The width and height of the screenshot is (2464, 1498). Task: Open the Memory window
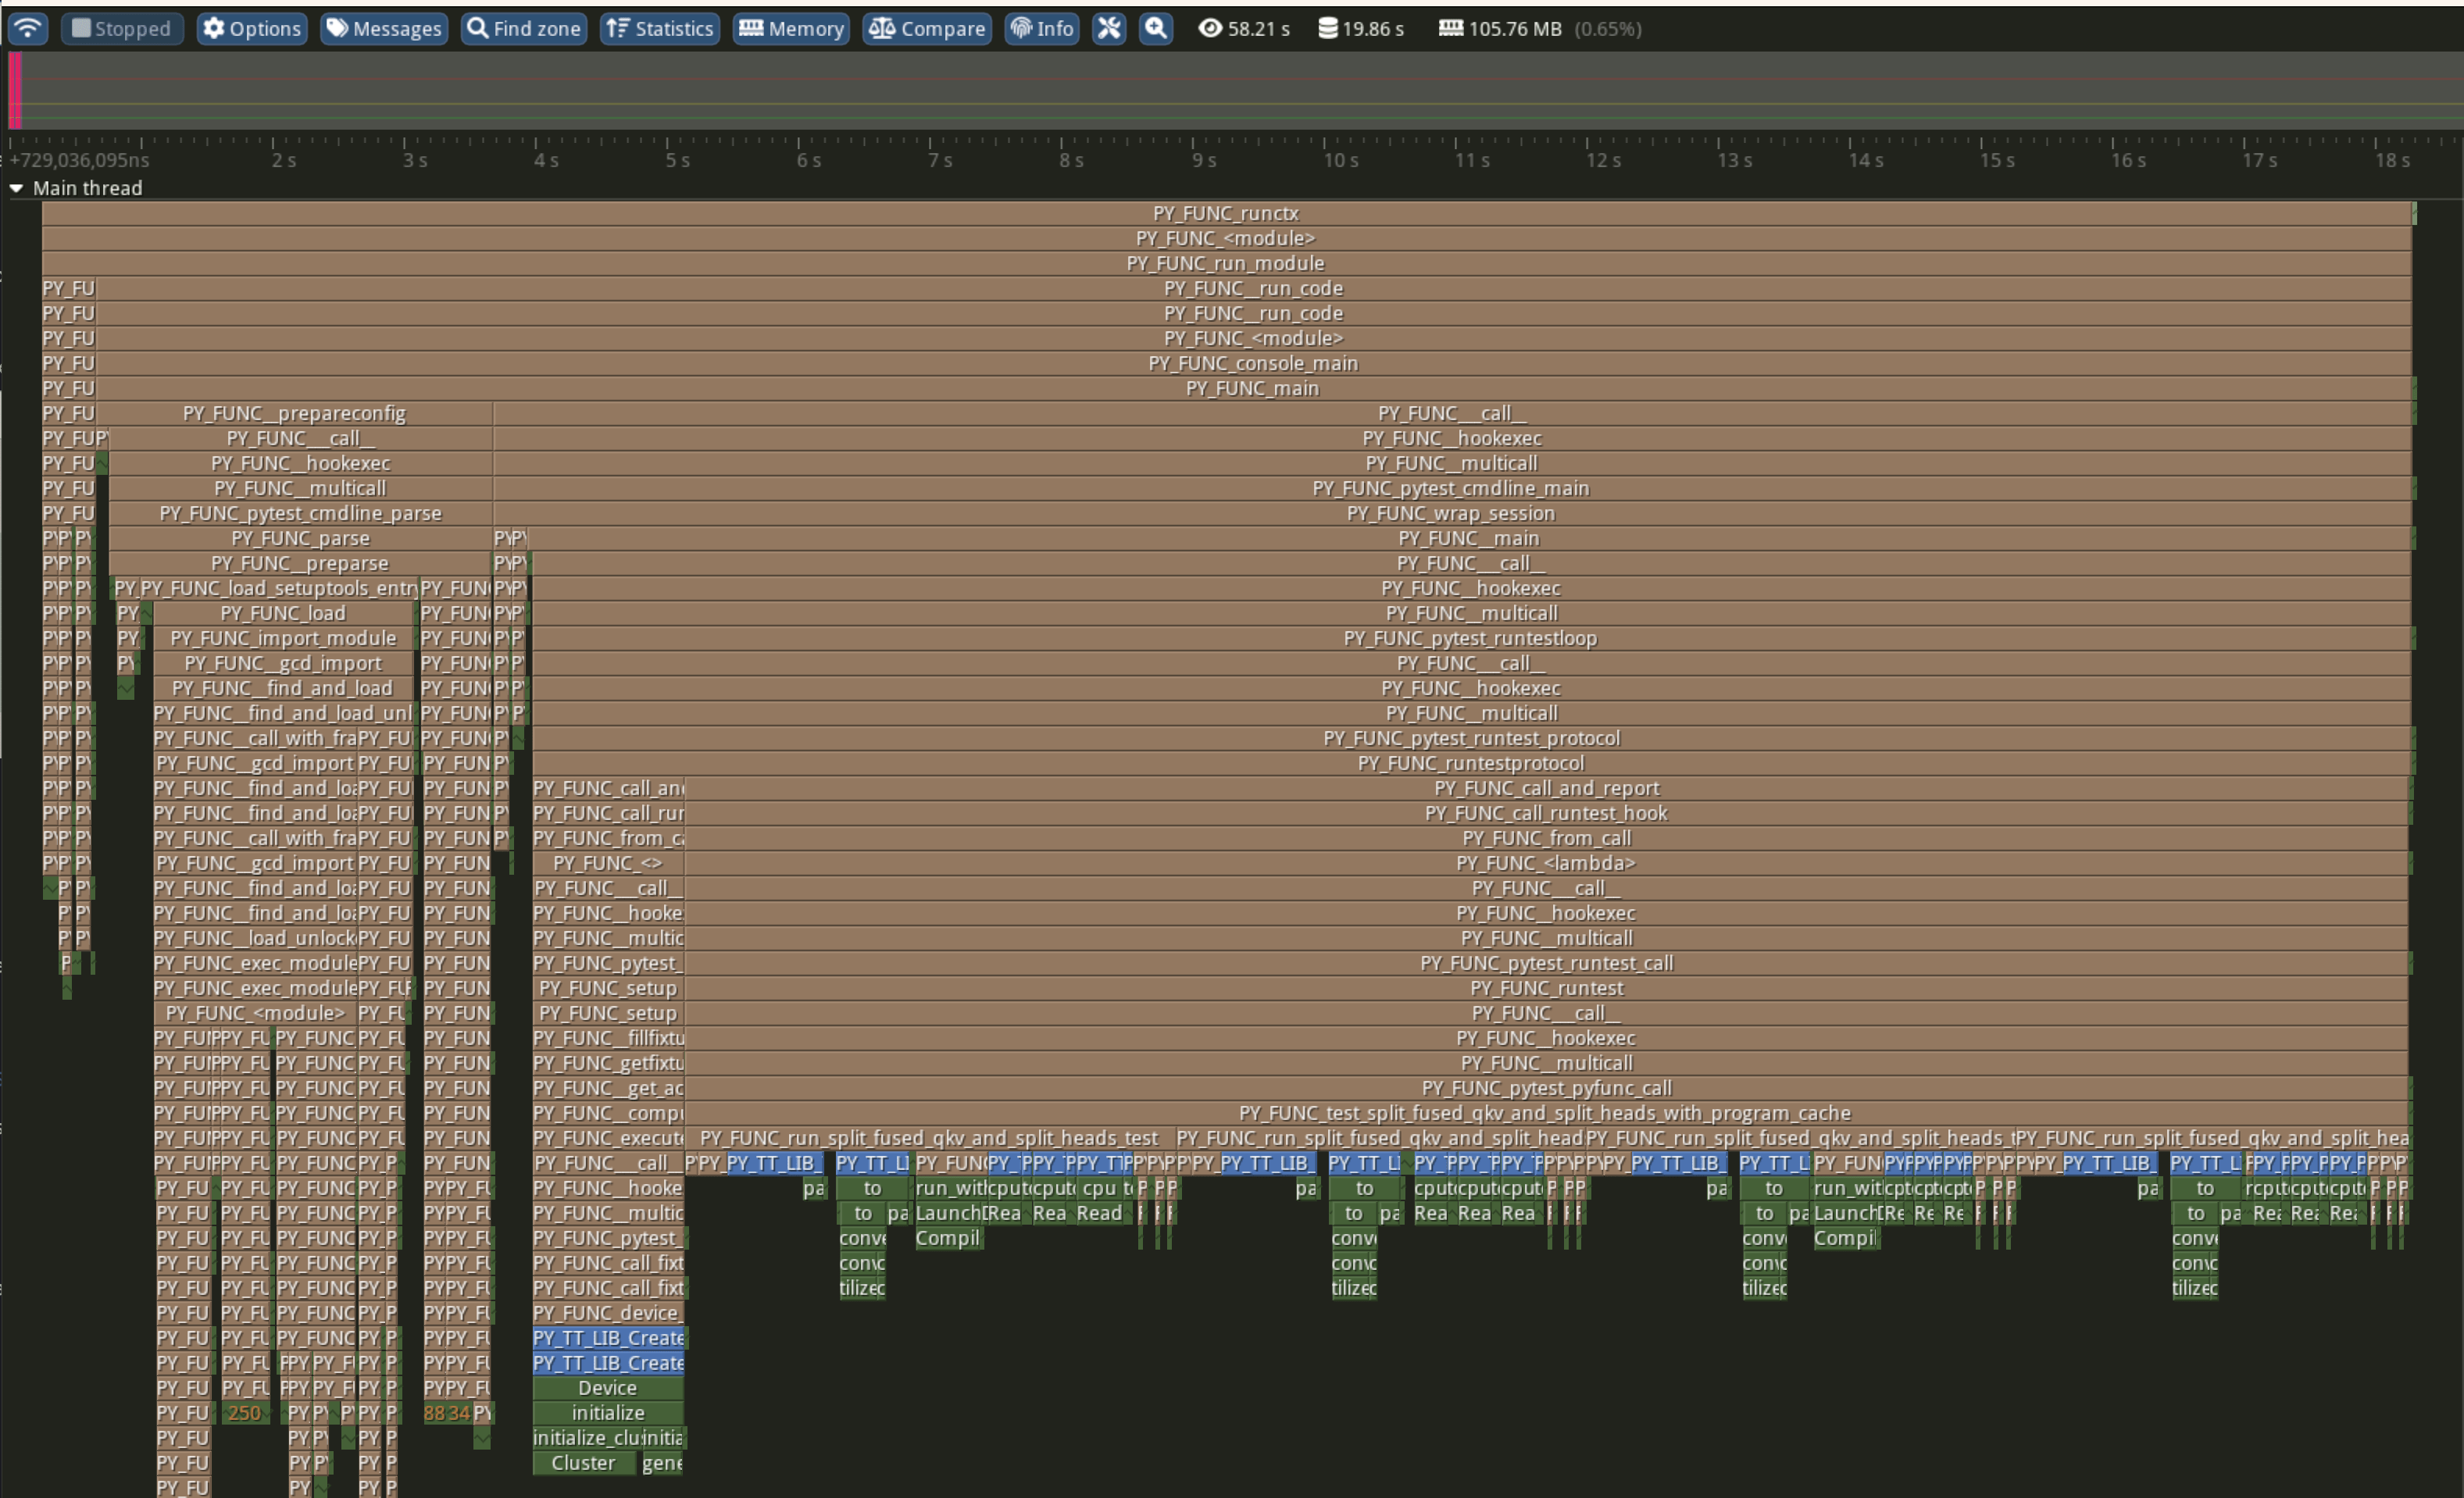tap(791, 28)
